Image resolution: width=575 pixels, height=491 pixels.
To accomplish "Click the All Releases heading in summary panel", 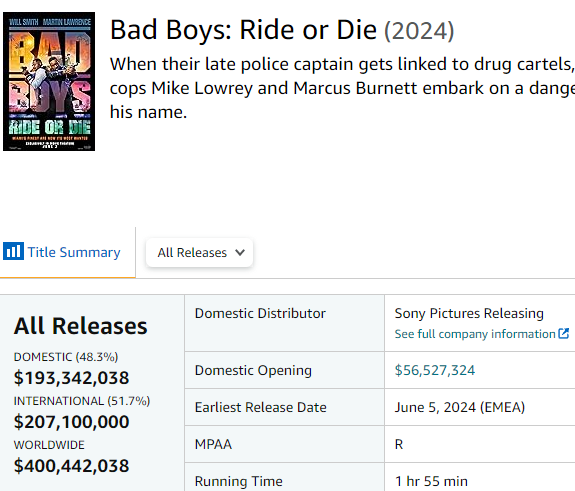I will point(81,326).
